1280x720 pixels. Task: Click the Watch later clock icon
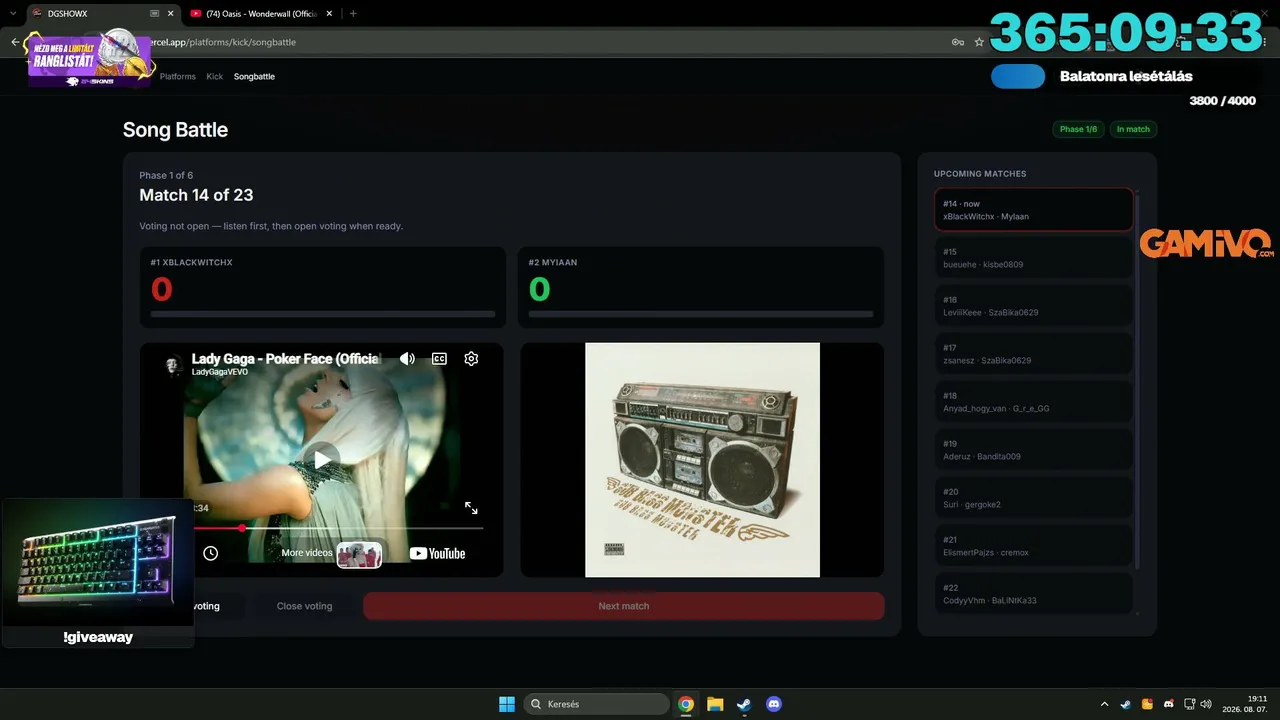tap(210, 553)
